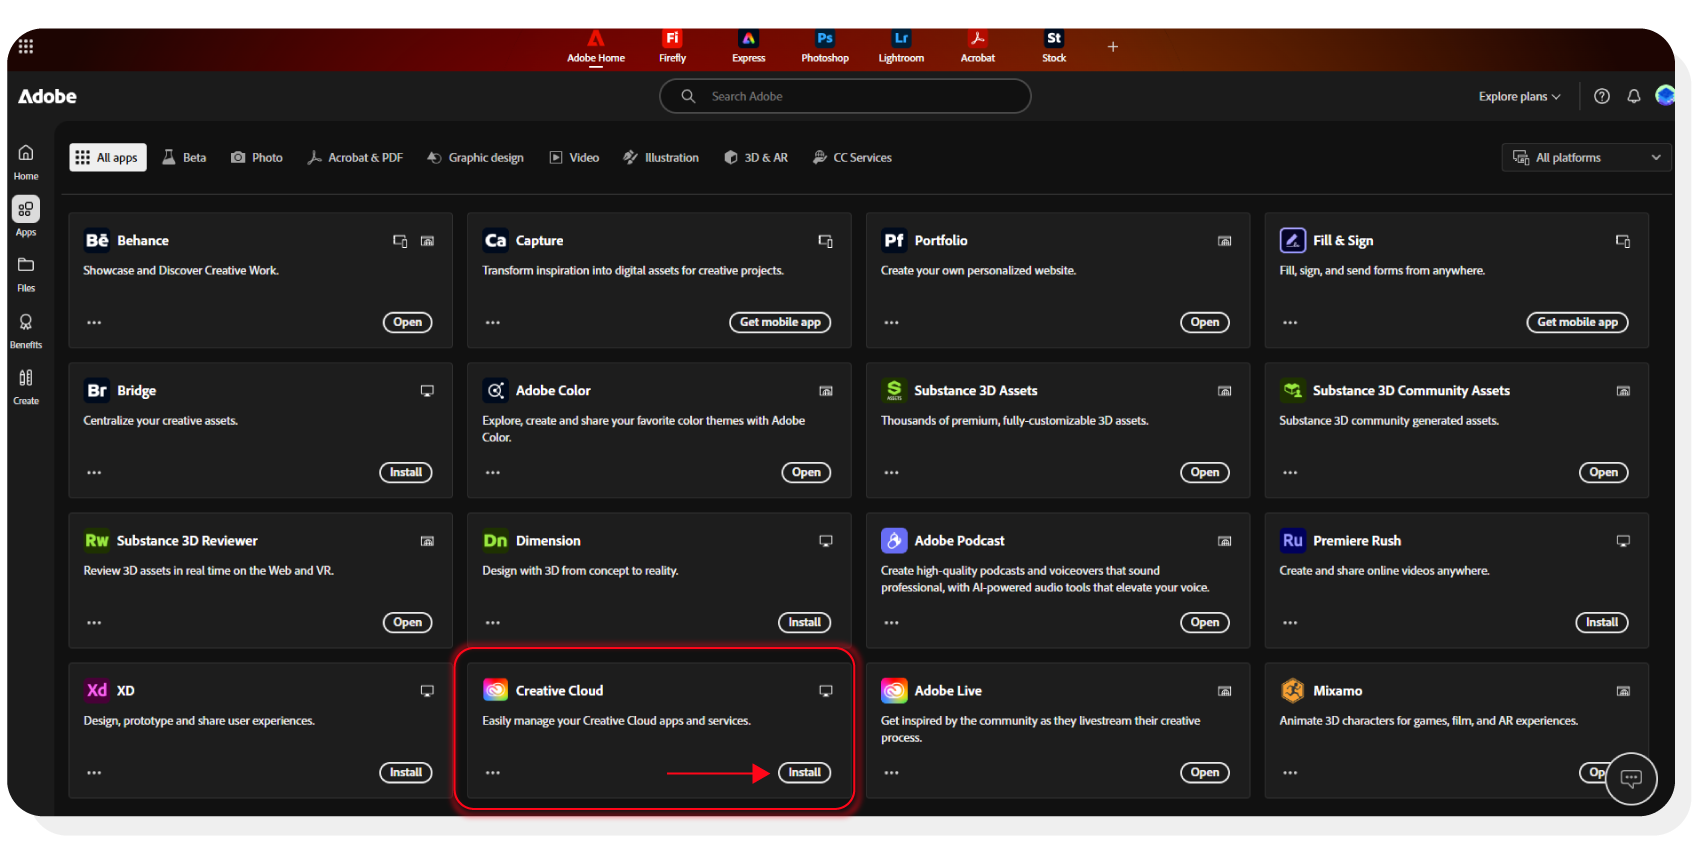
Task: Open Substance 3D Assets
Action: click(1205, 473)
